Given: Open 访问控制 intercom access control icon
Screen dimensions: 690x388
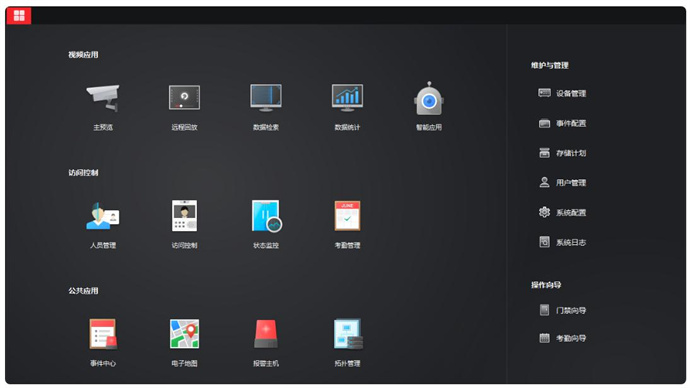Looking at the screenshot, I should tap(184, 216).
